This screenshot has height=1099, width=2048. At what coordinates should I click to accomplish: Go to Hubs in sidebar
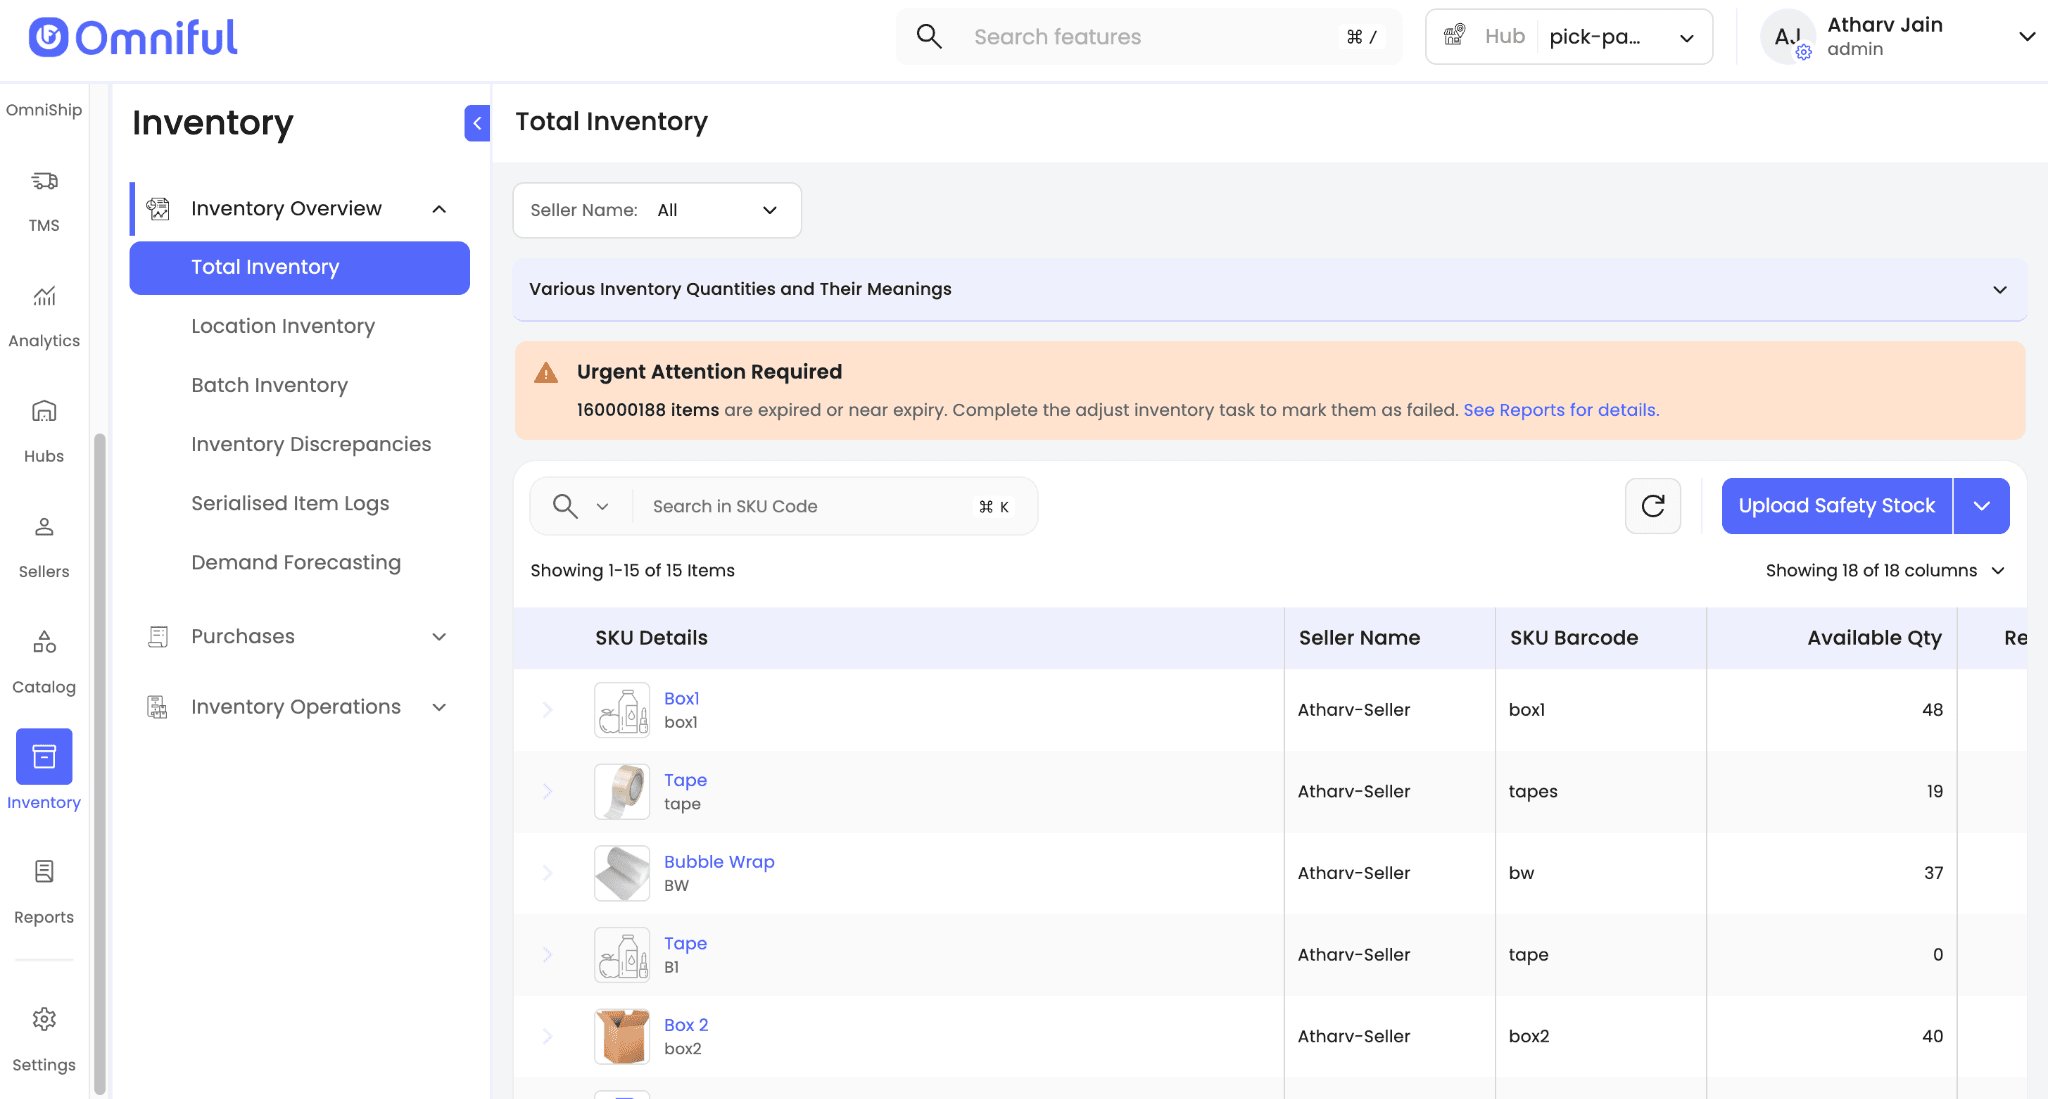coord(44,412)
